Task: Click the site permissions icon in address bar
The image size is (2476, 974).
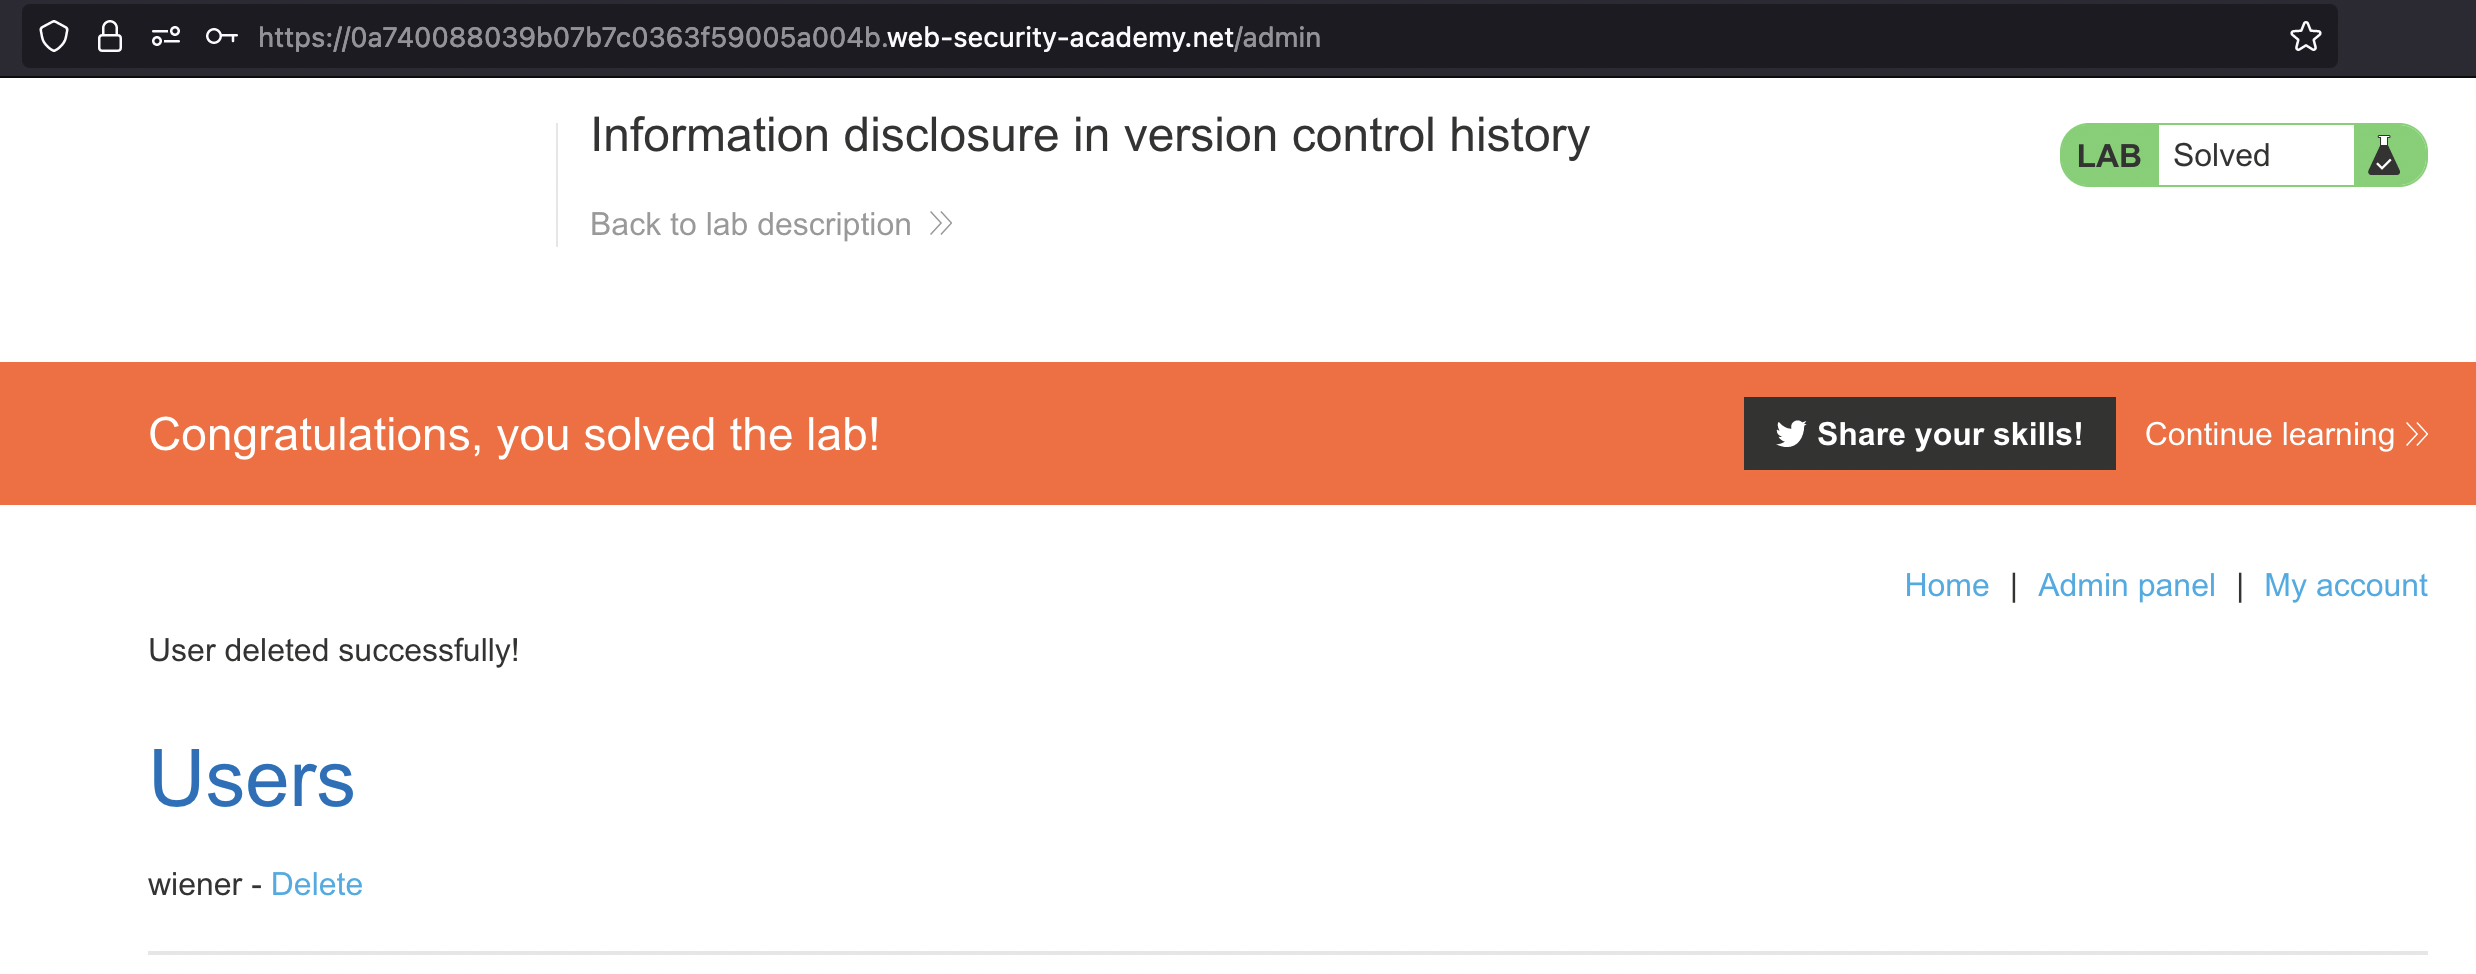Action: [166, 37]
